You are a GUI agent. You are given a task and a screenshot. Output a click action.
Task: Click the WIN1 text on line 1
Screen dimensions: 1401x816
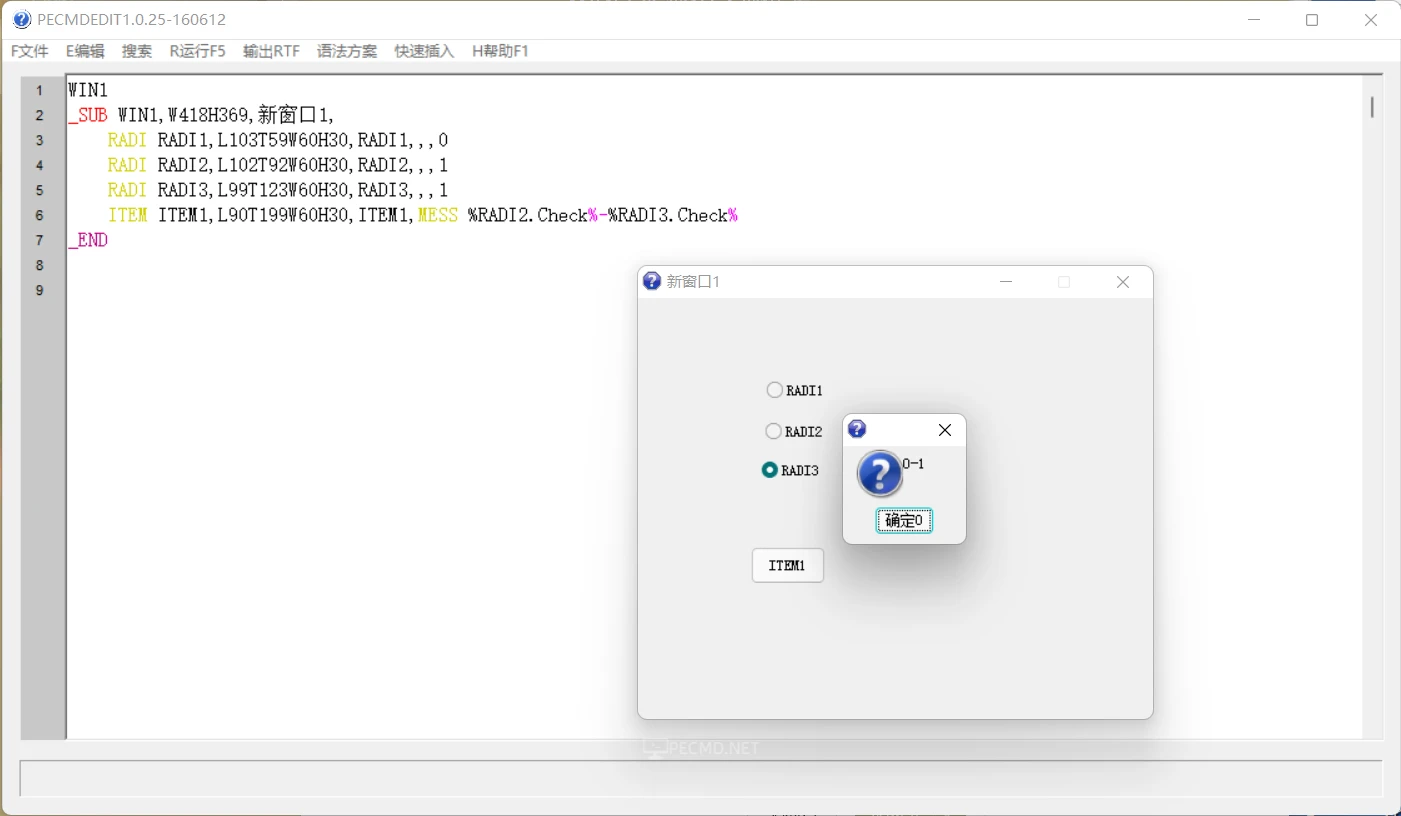pyautogui.click(x=88, y=90)
